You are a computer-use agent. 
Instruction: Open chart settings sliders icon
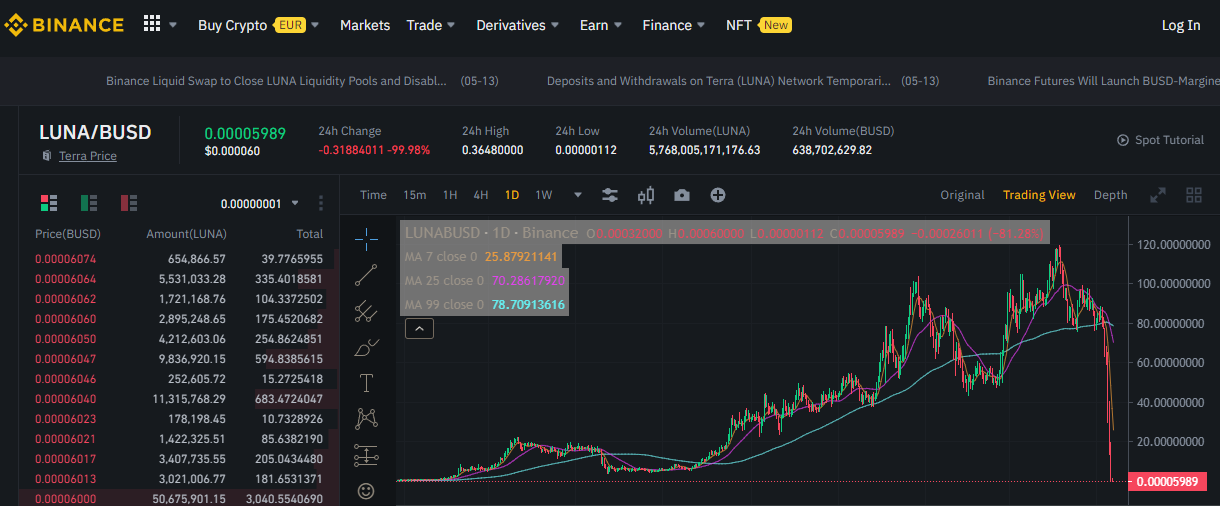click(610, 195)
